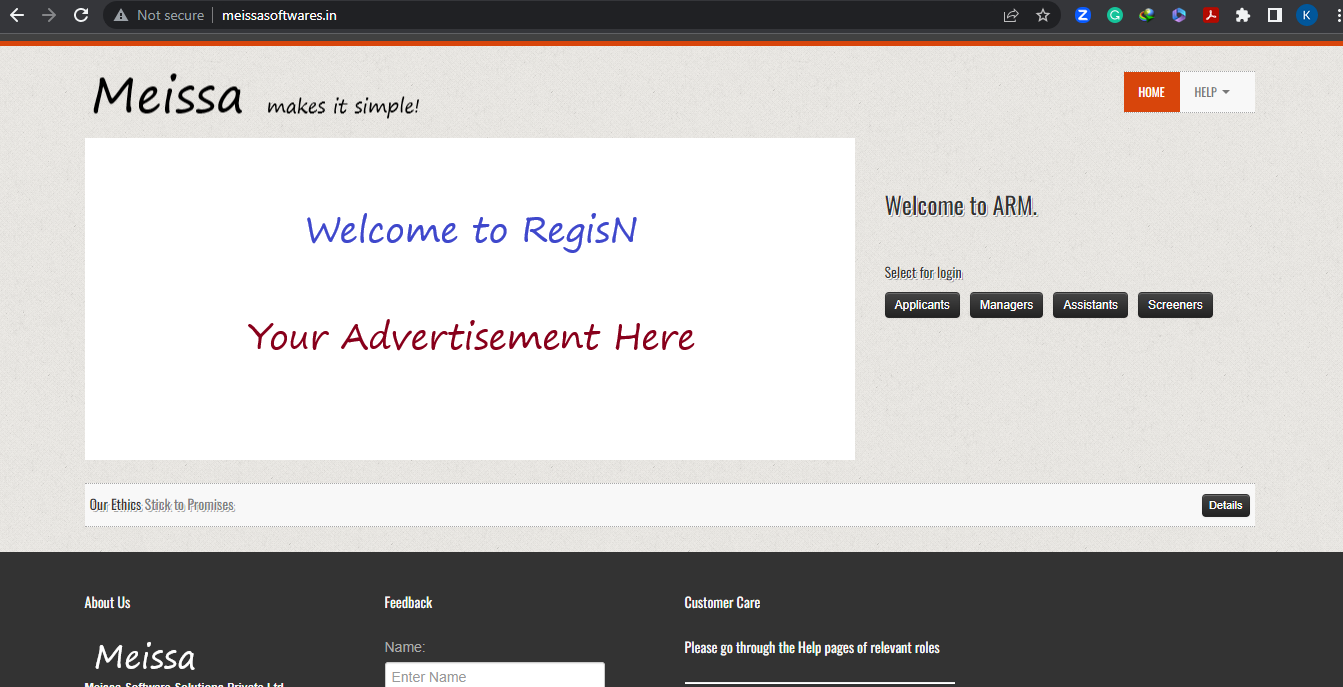1343x687 pixels.
Task: Click the feedback Enter Name field
Action: coord(494,676)
